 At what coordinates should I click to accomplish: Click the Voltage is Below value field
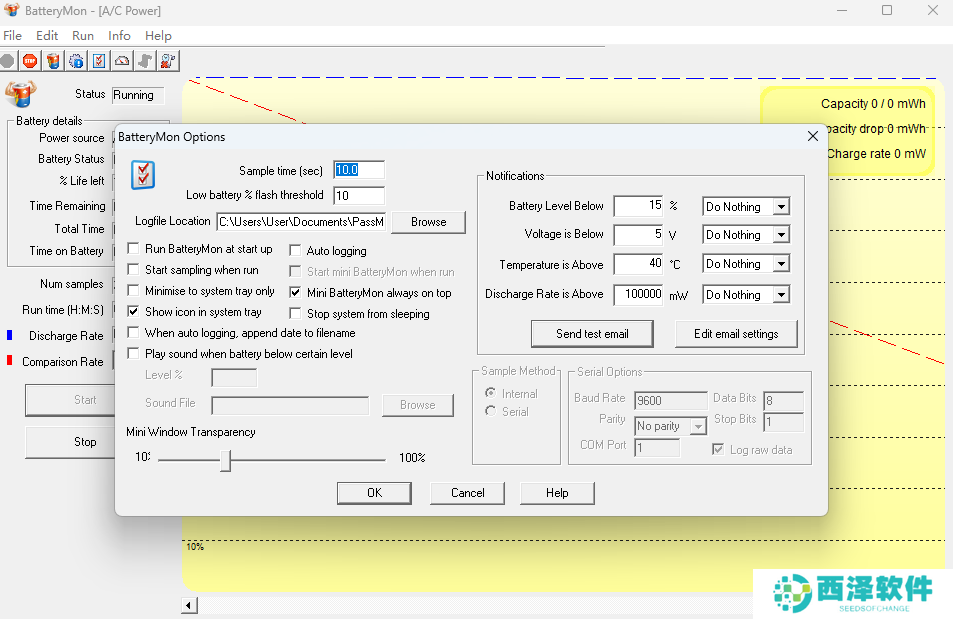638,234
